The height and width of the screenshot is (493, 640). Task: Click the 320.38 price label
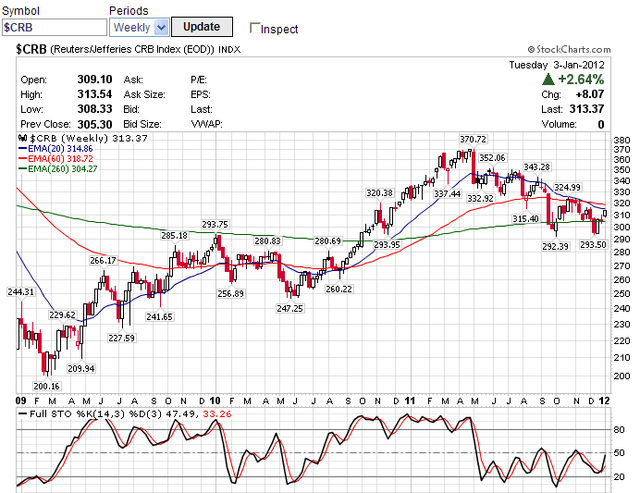[x=379, y=193]
